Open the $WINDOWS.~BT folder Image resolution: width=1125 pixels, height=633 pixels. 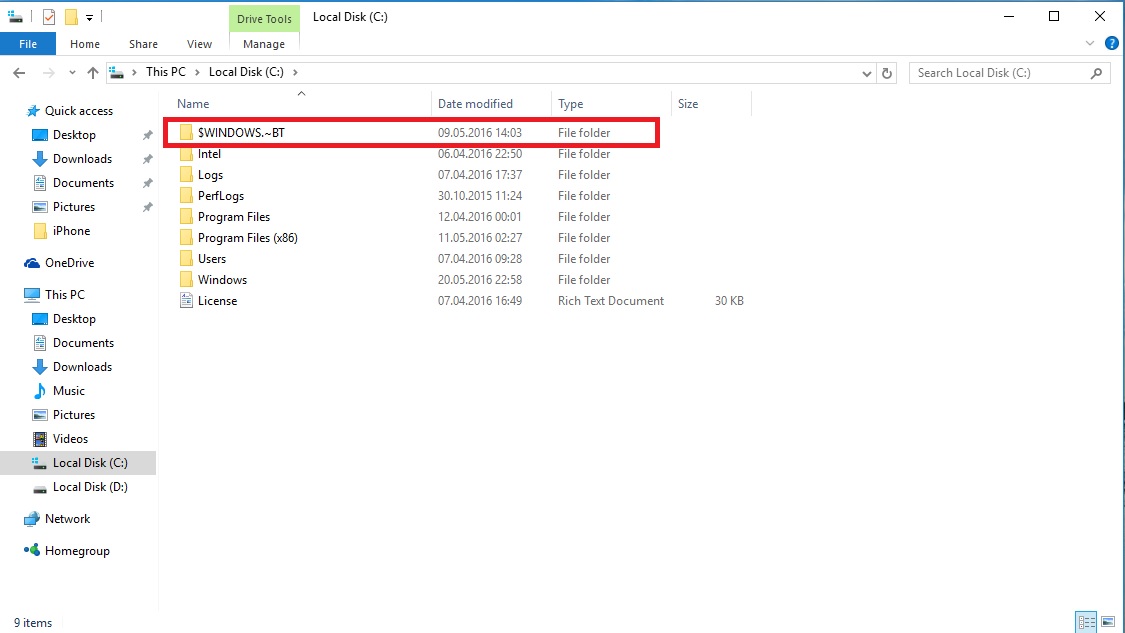point(241,132)
